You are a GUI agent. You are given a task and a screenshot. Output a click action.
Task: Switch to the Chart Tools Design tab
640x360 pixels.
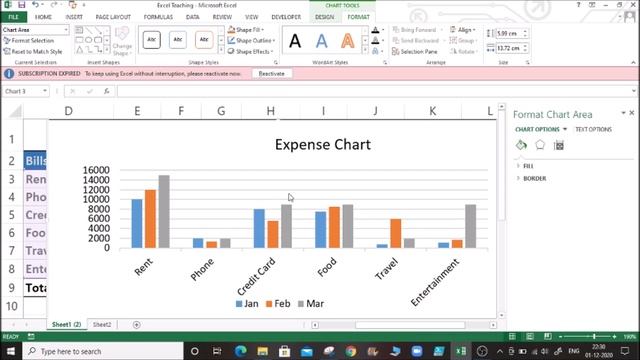pyautogui.click(x=324, y=17)
